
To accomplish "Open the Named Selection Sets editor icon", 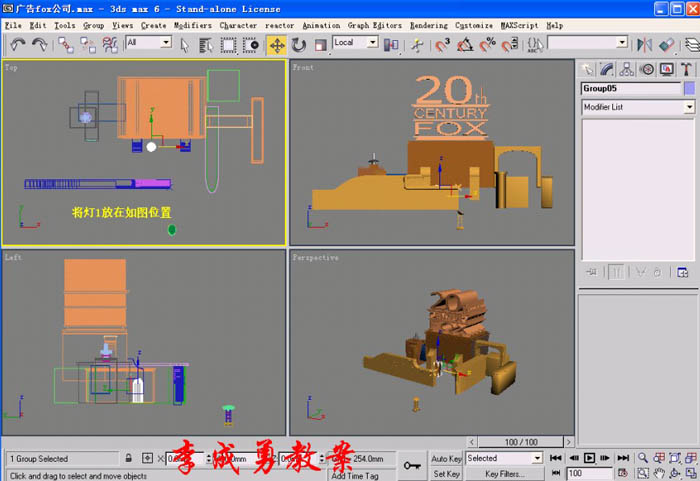I will coord(535,45).
